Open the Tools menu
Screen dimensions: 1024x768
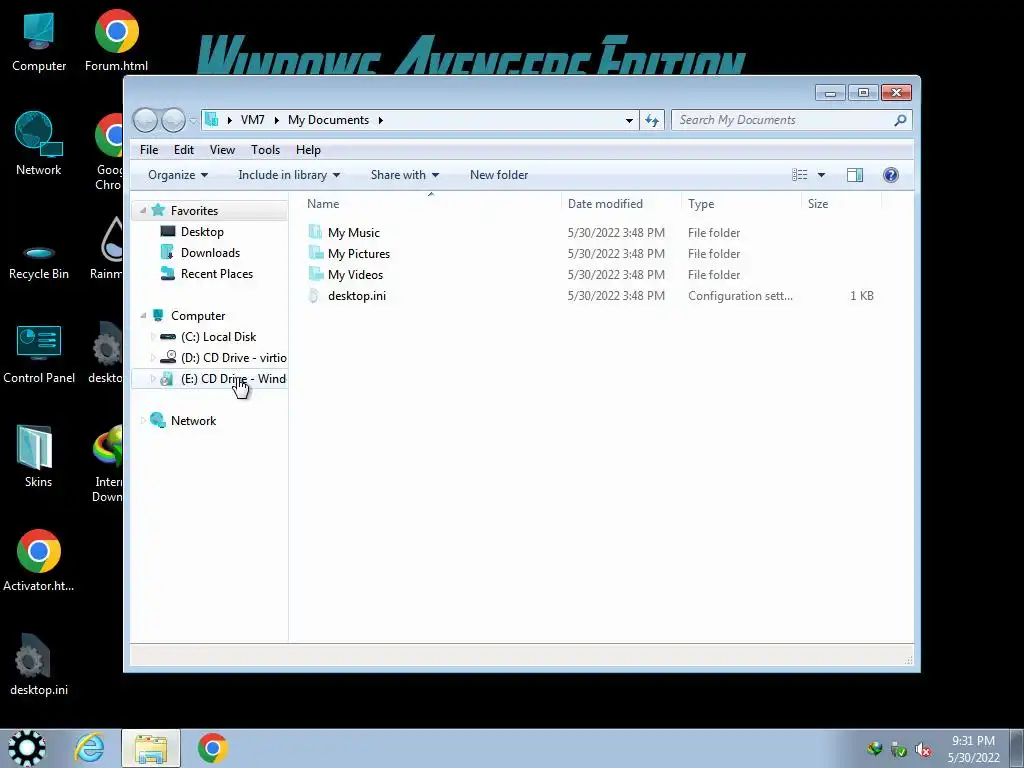pyautogui.click(x=265, y=150)
